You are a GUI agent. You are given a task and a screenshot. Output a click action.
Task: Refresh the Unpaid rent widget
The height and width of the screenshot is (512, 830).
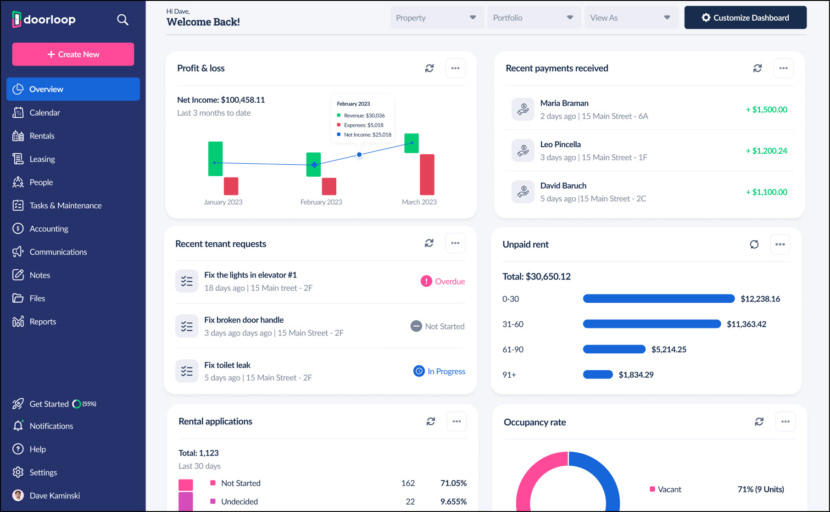click(x=754, y=244)
